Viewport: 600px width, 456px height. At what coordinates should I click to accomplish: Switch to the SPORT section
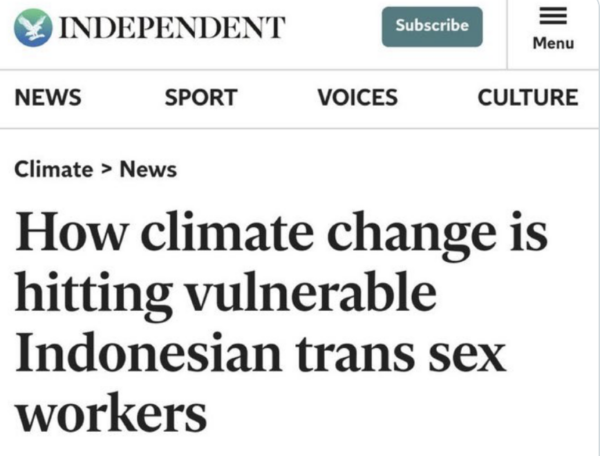pos(201,97)
